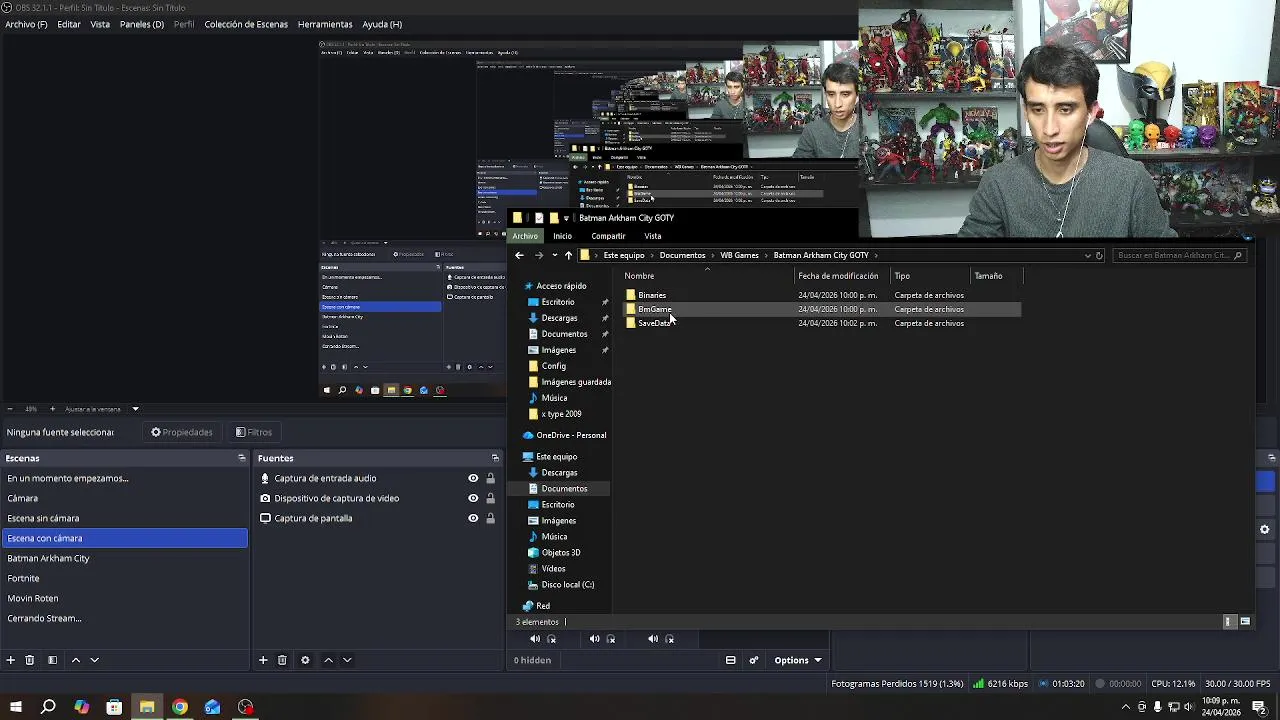
Task: Open Explorer address history dropdown
Action: (x=1087, y=255)
